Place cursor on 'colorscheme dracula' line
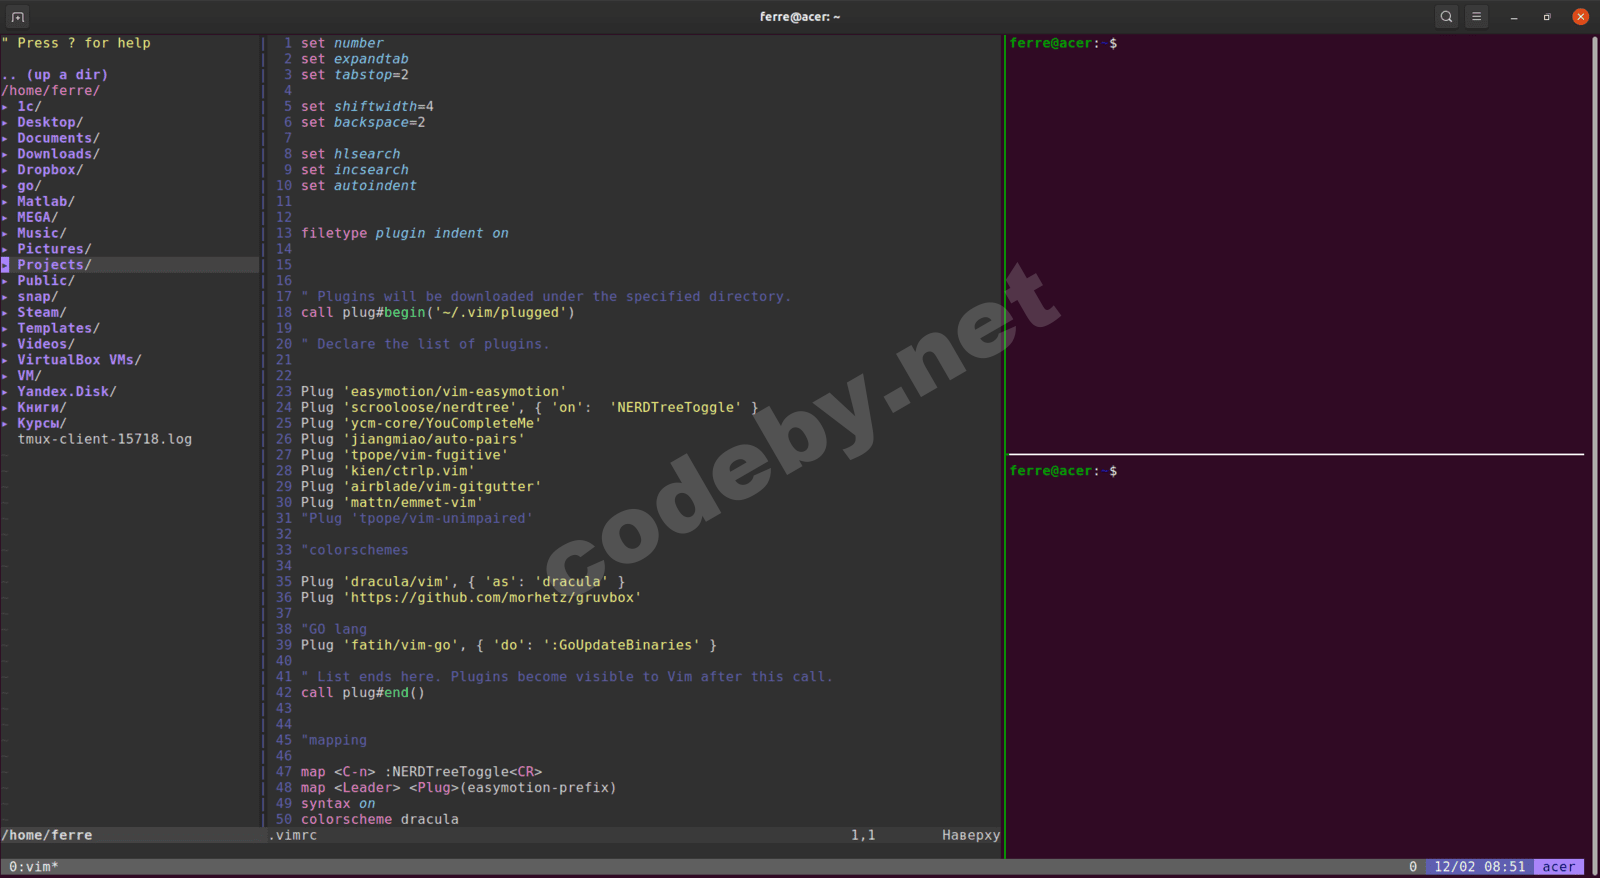The image size is (1600, 878). [x=379, y=819]
